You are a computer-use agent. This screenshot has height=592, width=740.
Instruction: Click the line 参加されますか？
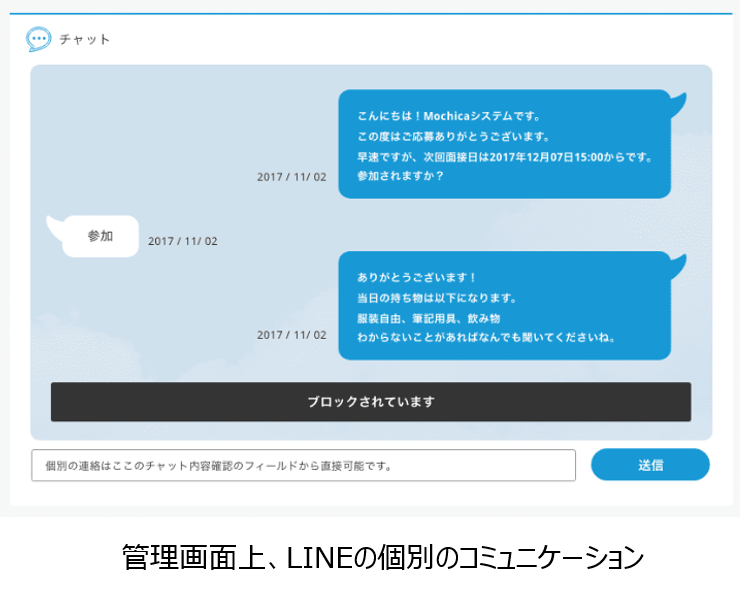401,176
